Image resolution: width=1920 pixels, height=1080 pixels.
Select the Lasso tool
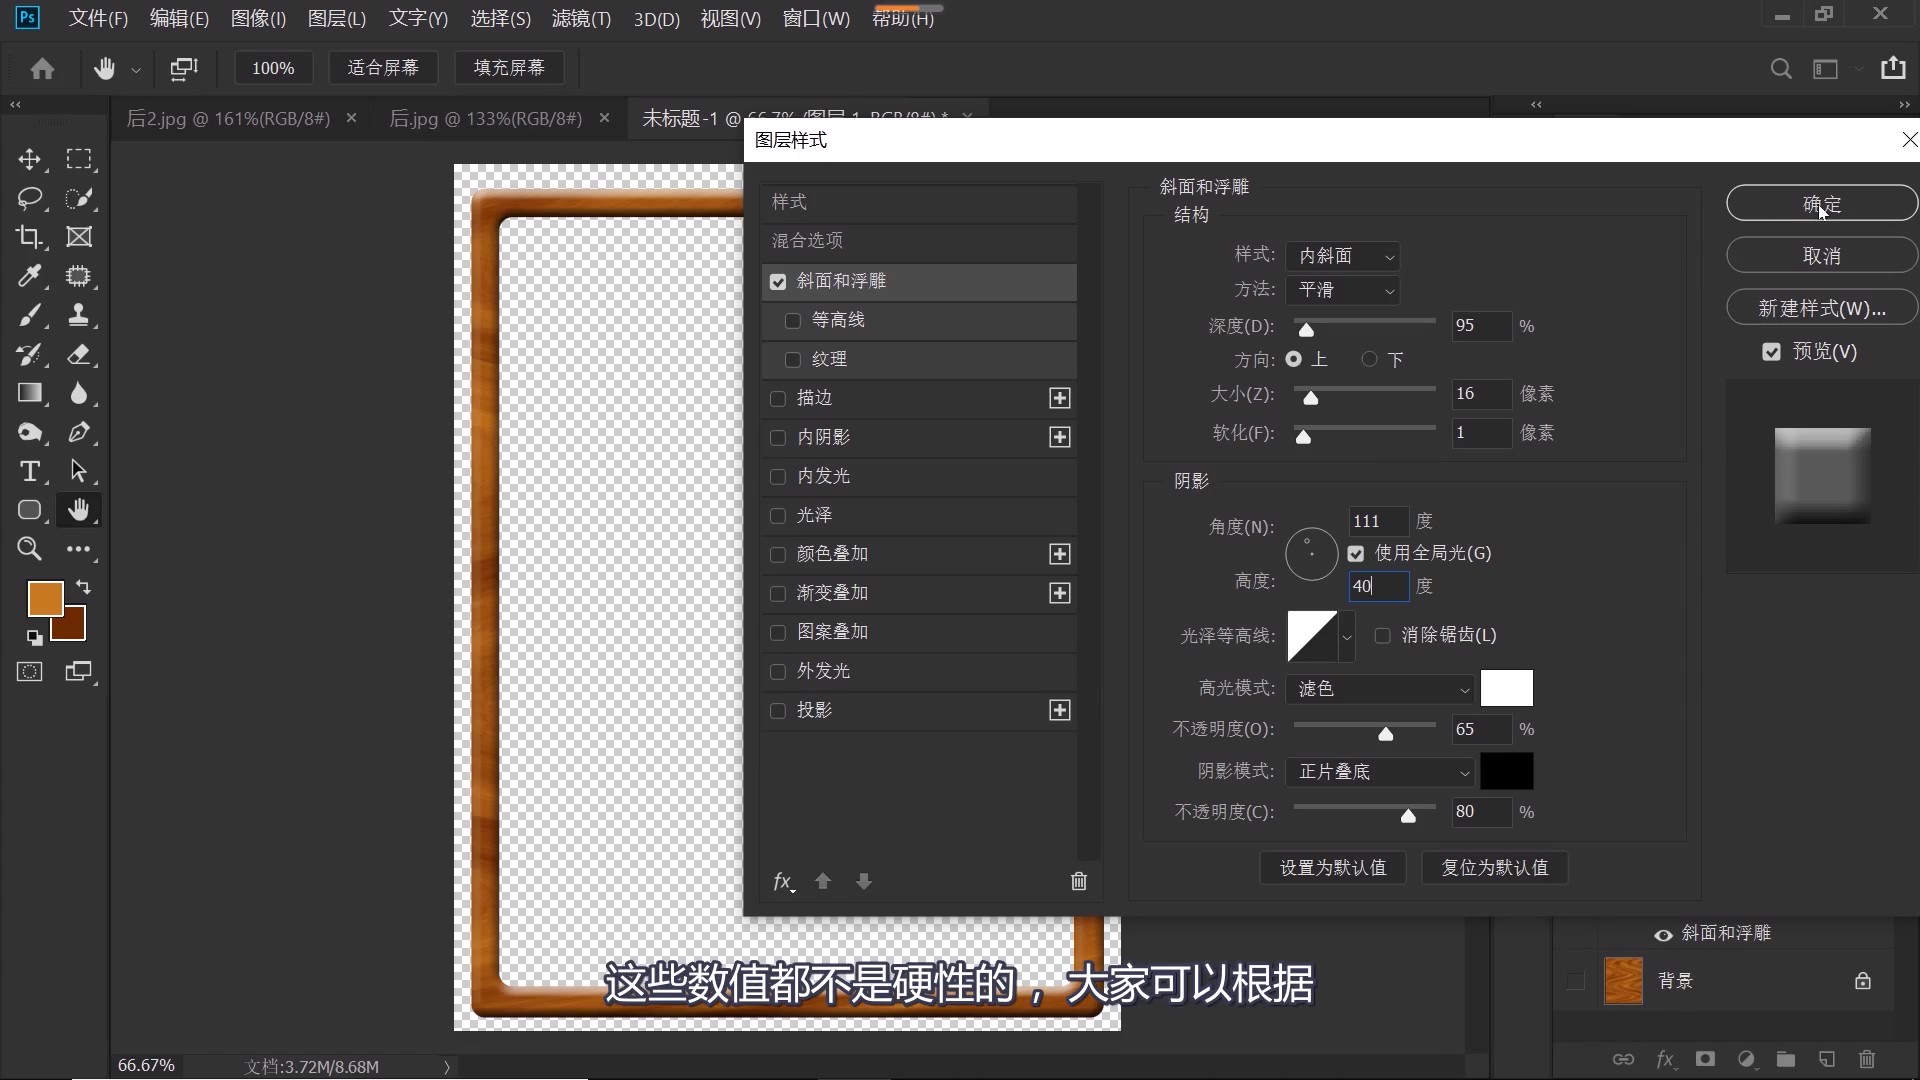[x=30, y=198]
